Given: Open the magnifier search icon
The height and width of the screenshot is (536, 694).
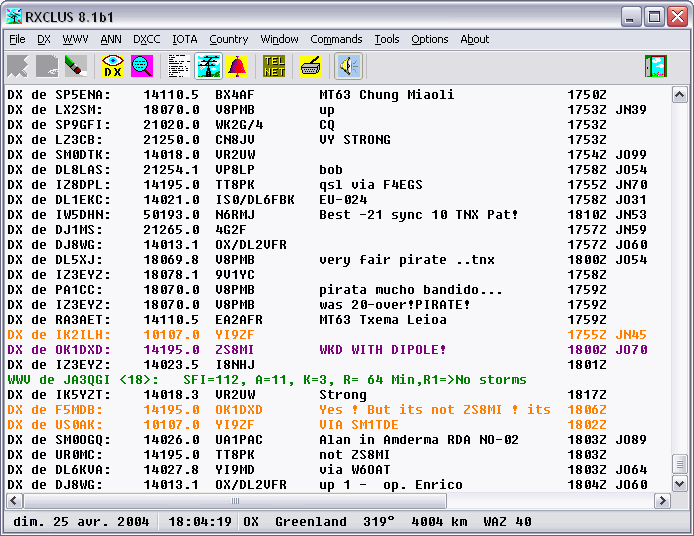Looking at the screenshot, I should 142,66.
